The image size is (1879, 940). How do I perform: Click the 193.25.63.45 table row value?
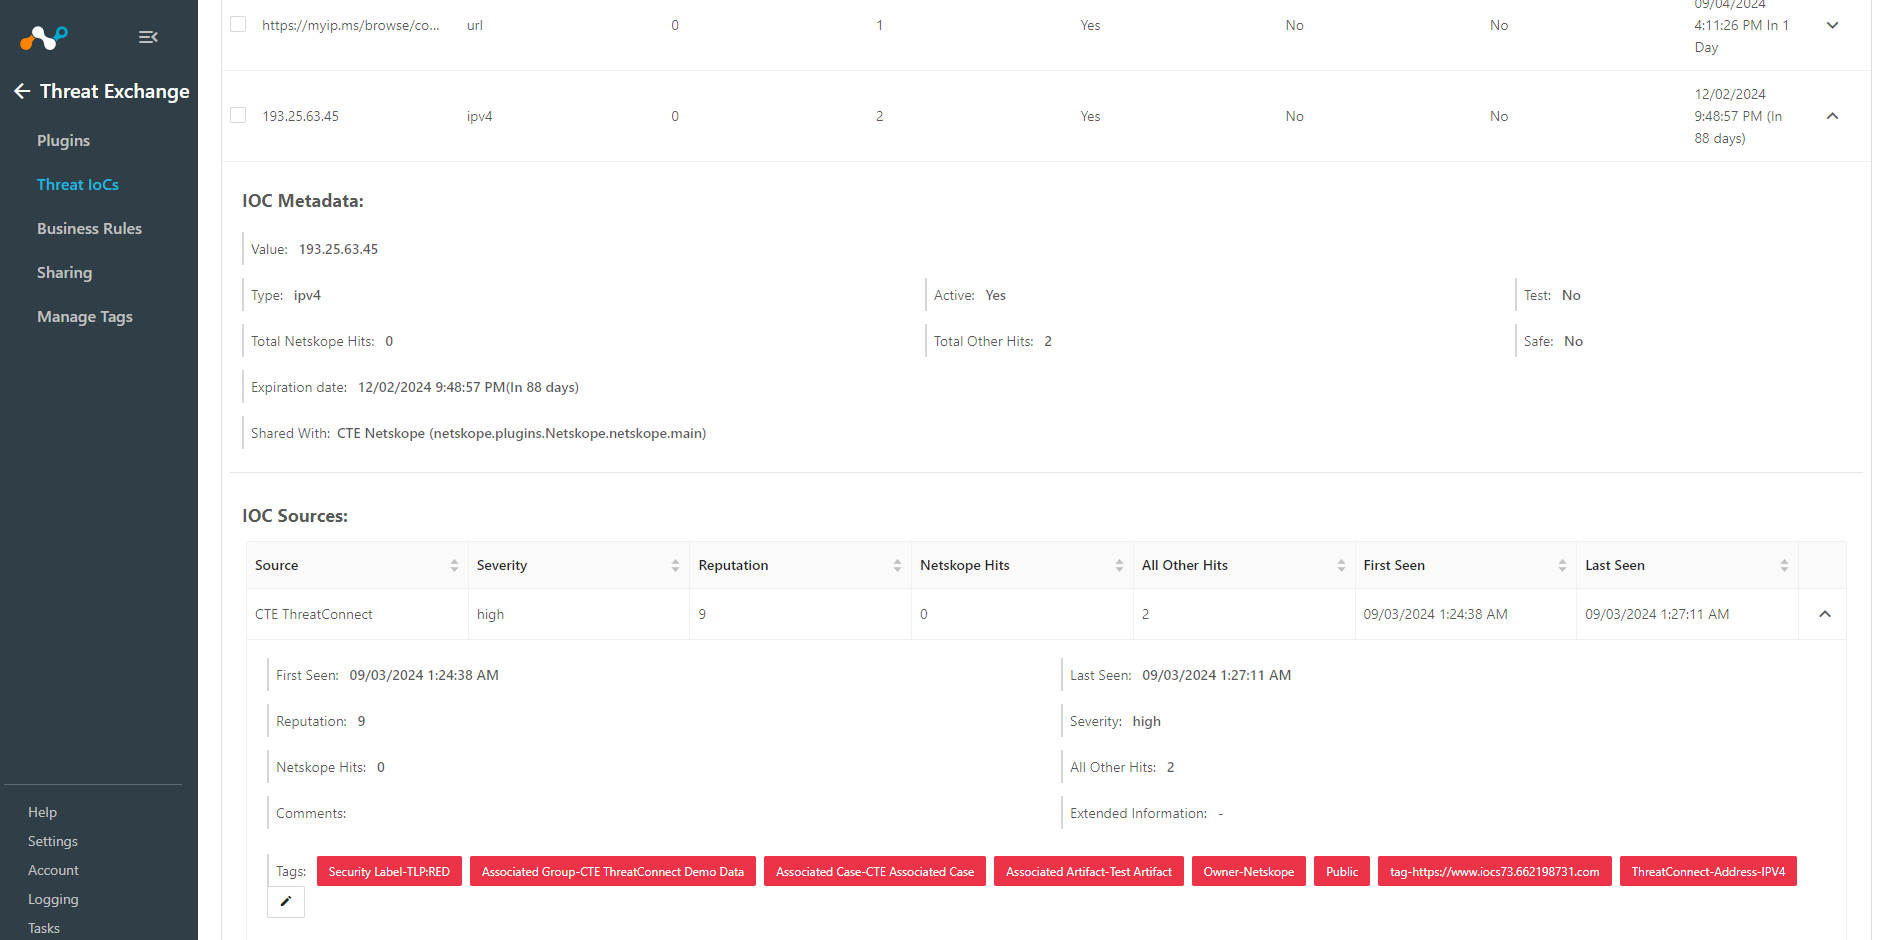301,116
